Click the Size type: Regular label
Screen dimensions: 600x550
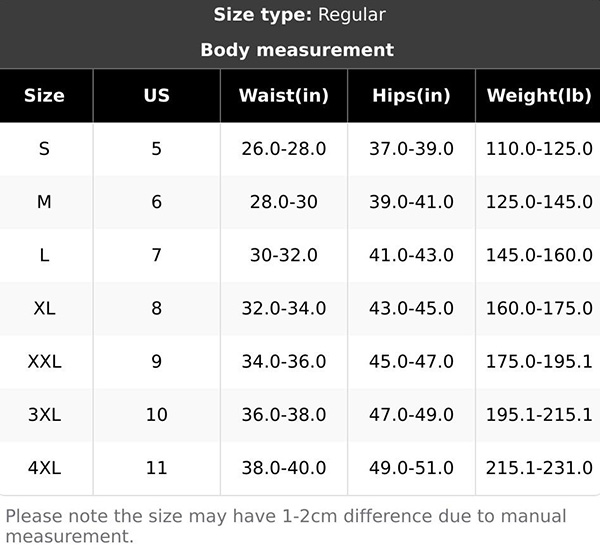pyautogui.click(x=300, y=15)
